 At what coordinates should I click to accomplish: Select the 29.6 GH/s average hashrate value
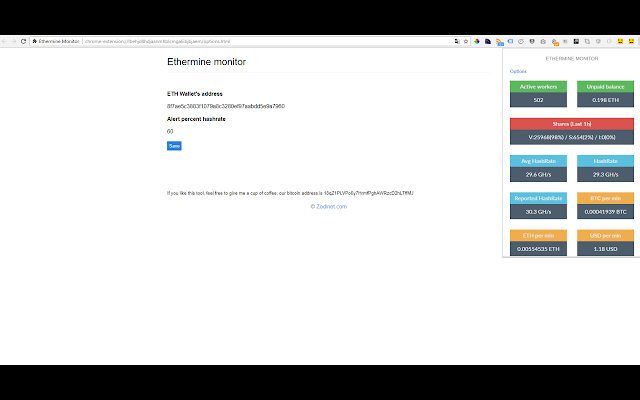(x=538, y=174)
